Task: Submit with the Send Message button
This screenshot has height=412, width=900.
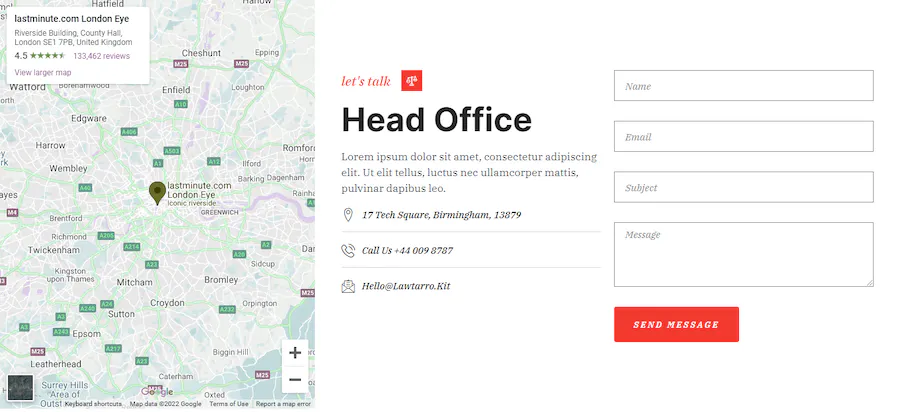Action: 676,324
